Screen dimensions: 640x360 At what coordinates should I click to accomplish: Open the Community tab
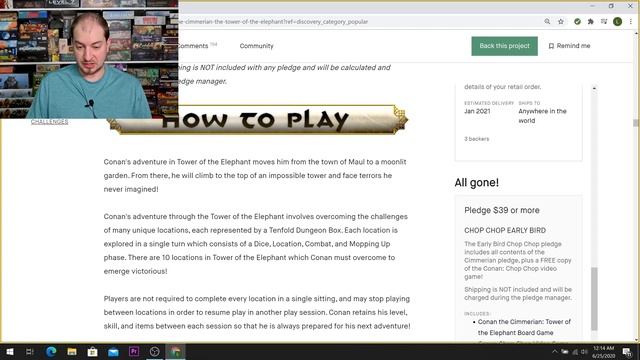(256, 46)
